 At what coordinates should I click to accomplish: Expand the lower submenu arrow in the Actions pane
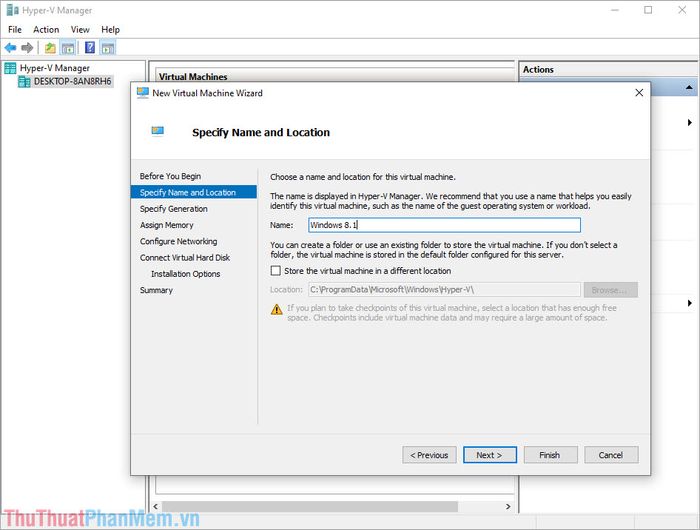pyautogui.click(x=690, y=303)
